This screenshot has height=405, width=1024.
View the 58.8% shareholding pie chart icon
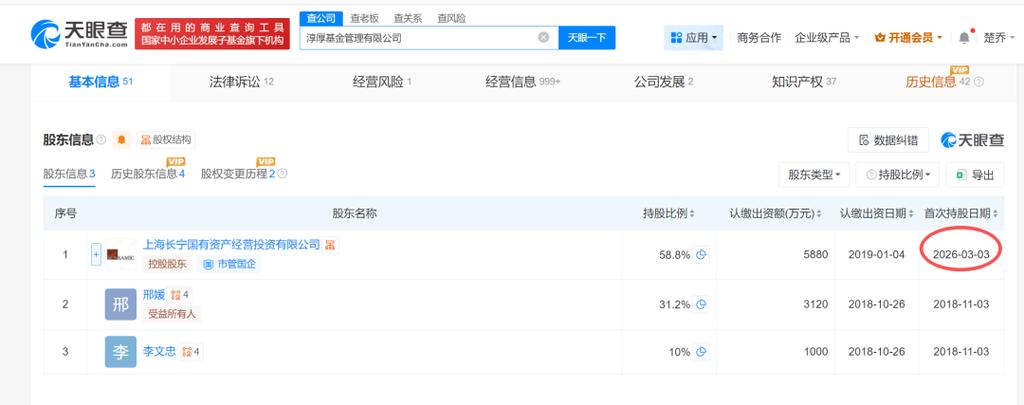click(x=701, y=255)
